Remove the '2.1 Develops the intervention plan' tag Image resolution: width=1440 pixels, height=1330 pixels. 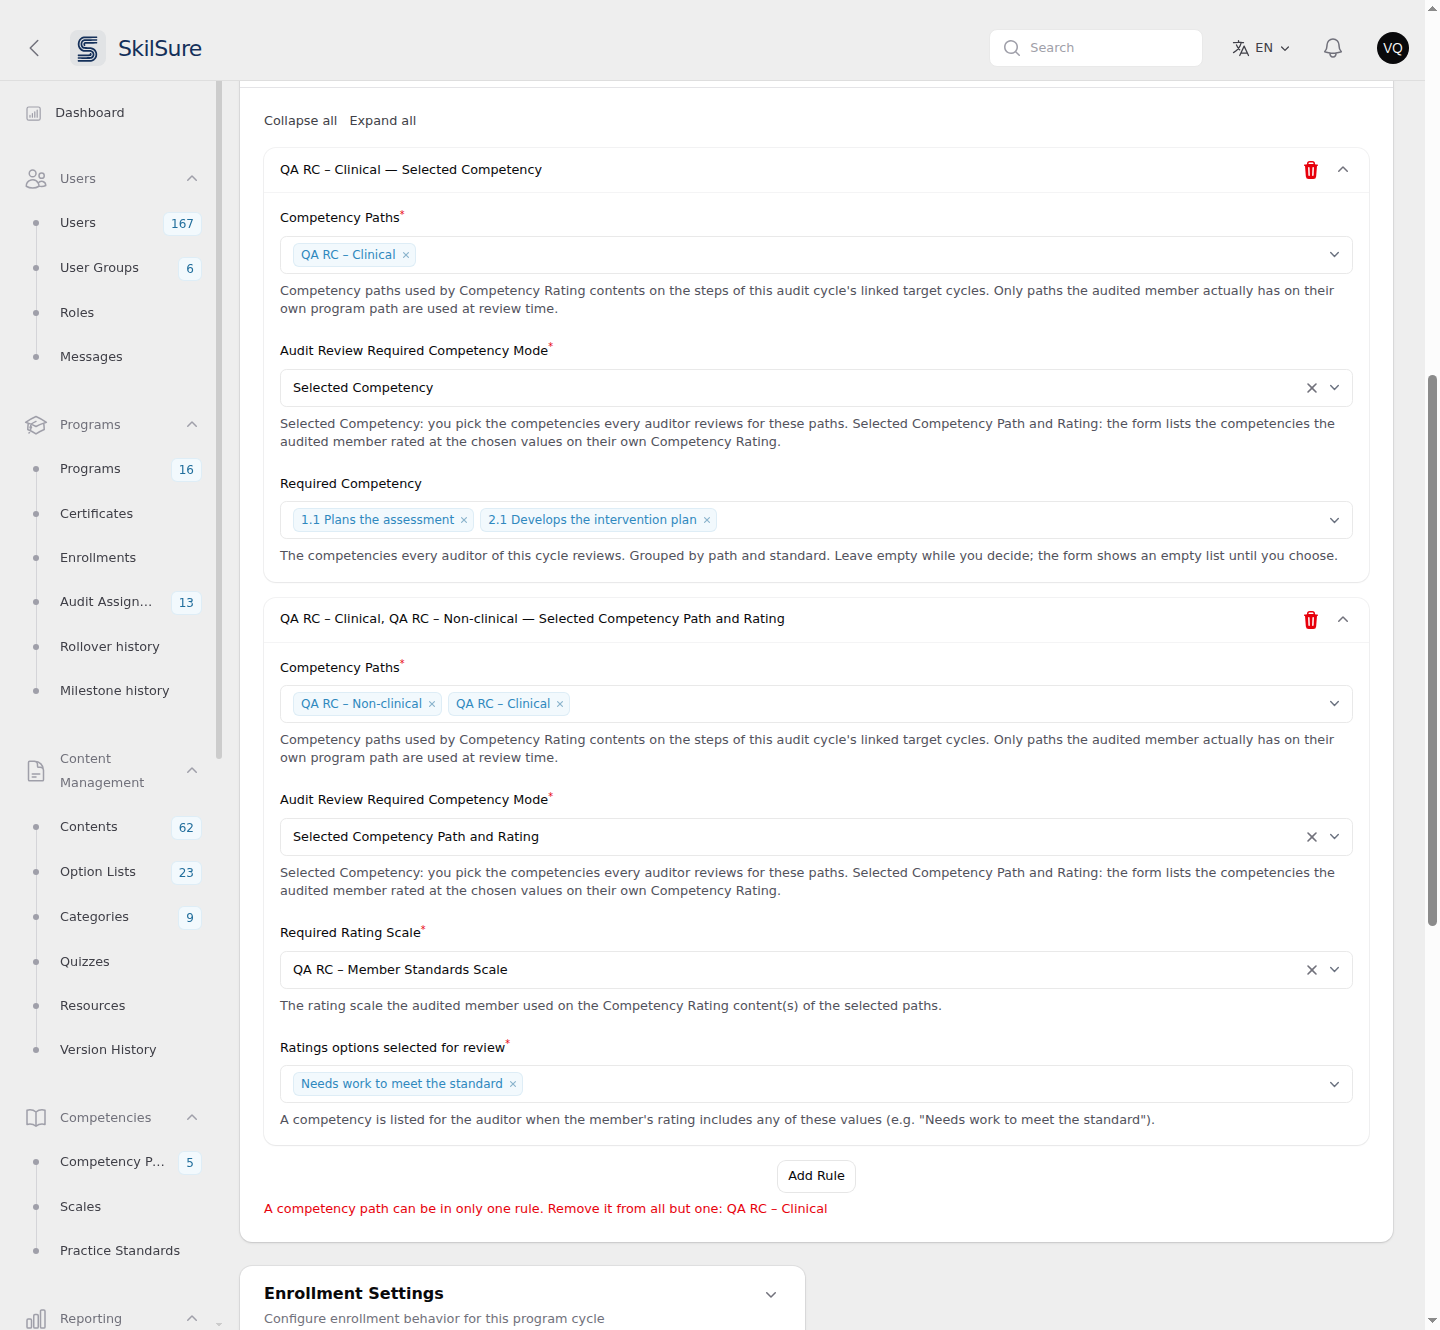point(707,520)
